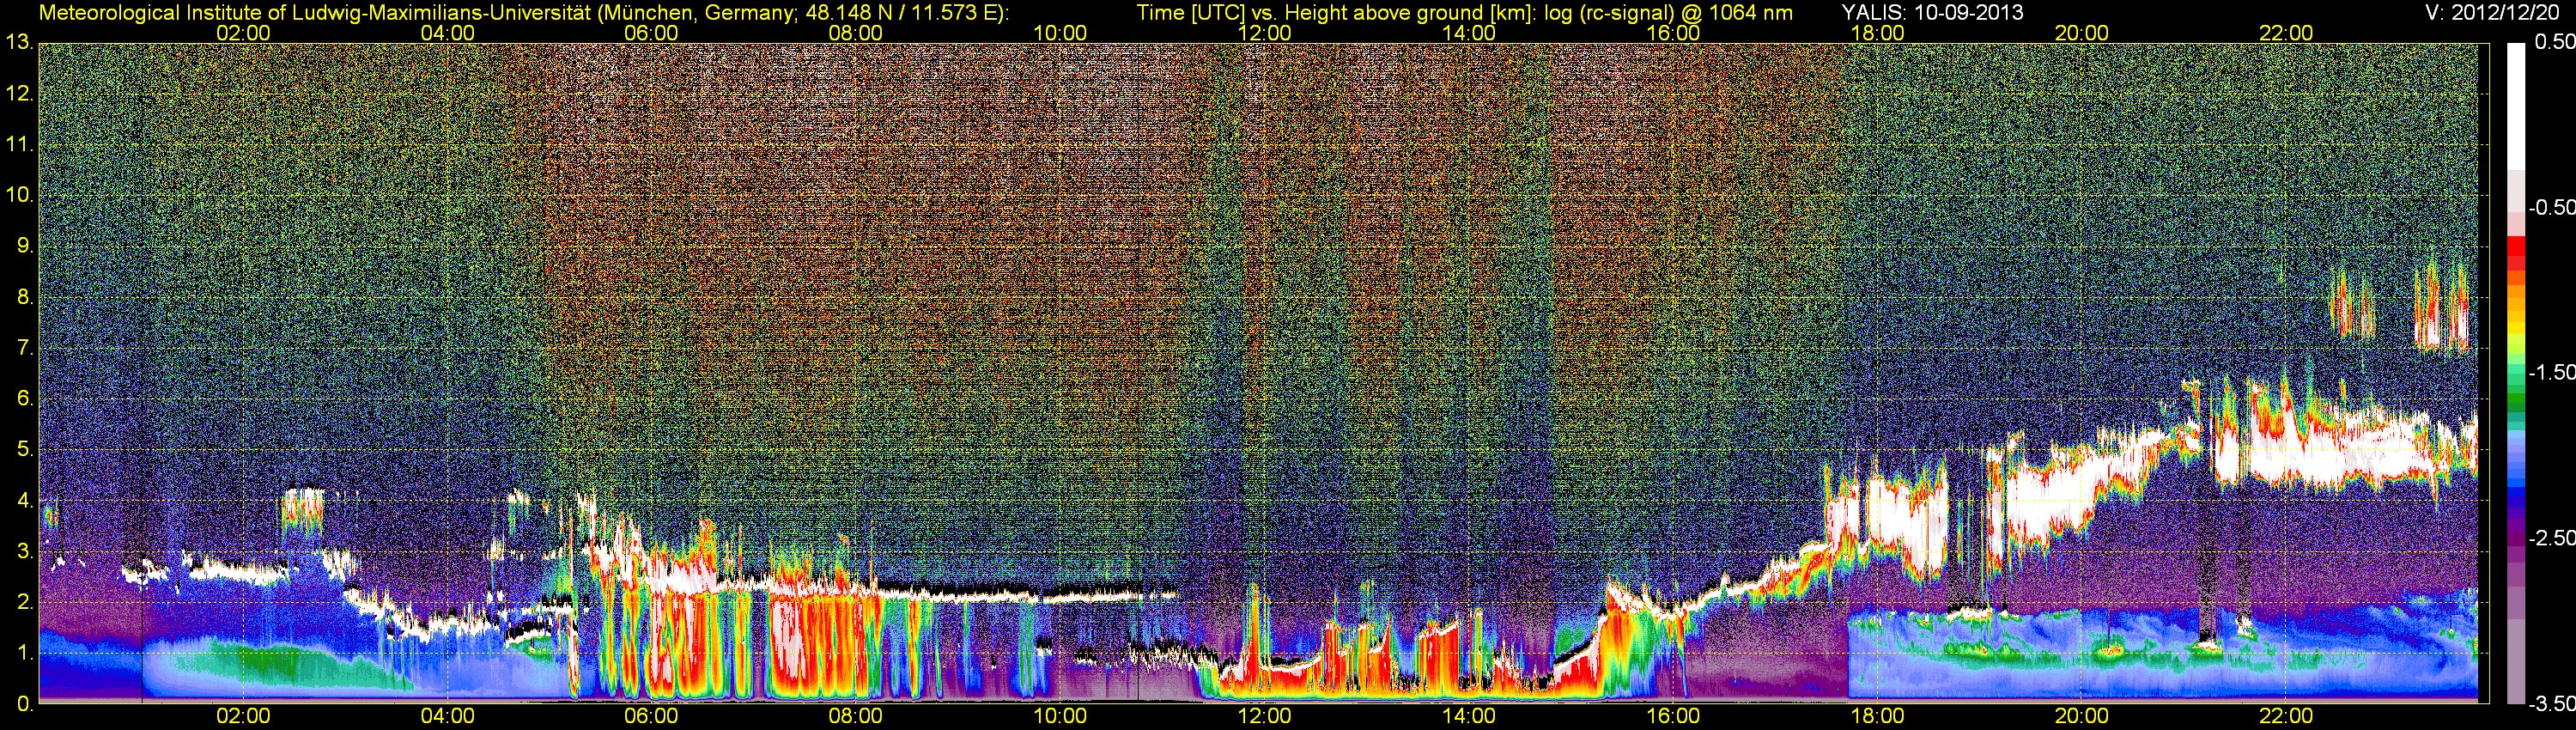Click the height axis label '5.'

pyautogui.click(x=25, y=450)
